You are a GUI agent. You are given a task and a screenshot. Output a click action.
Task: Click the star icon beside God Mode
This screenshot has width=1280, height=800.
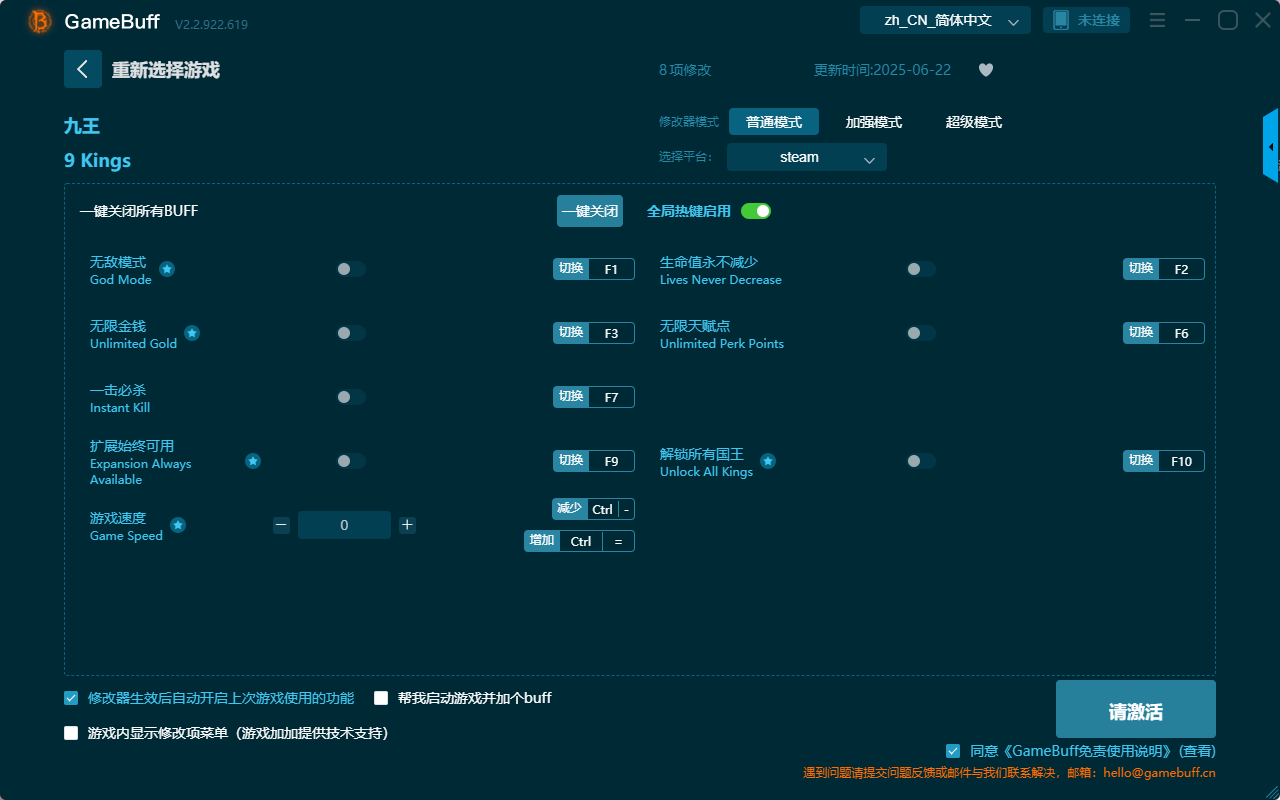166,269
